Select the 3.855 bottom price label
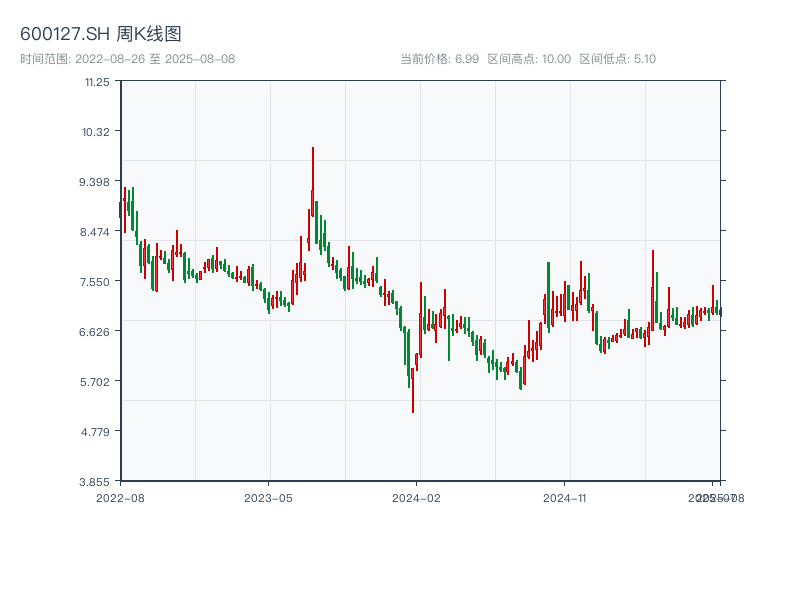The width and height of the screenshot is (800, 600). coord(96,481)
